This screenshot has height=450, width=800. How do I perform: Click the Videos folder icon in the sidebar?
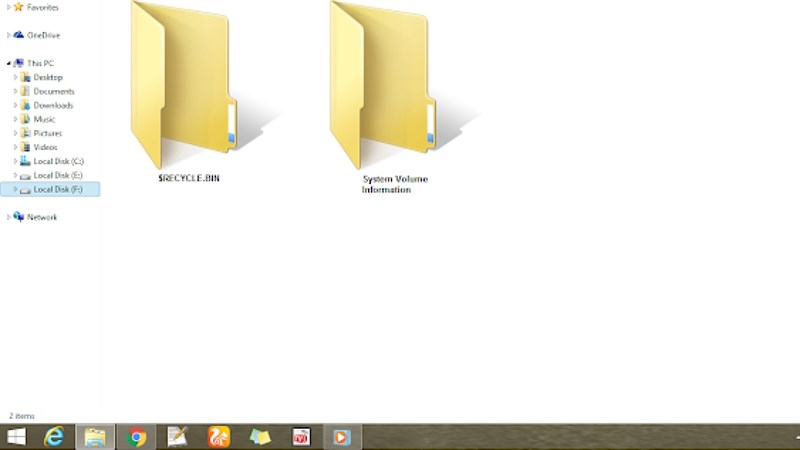pos(25,147)
